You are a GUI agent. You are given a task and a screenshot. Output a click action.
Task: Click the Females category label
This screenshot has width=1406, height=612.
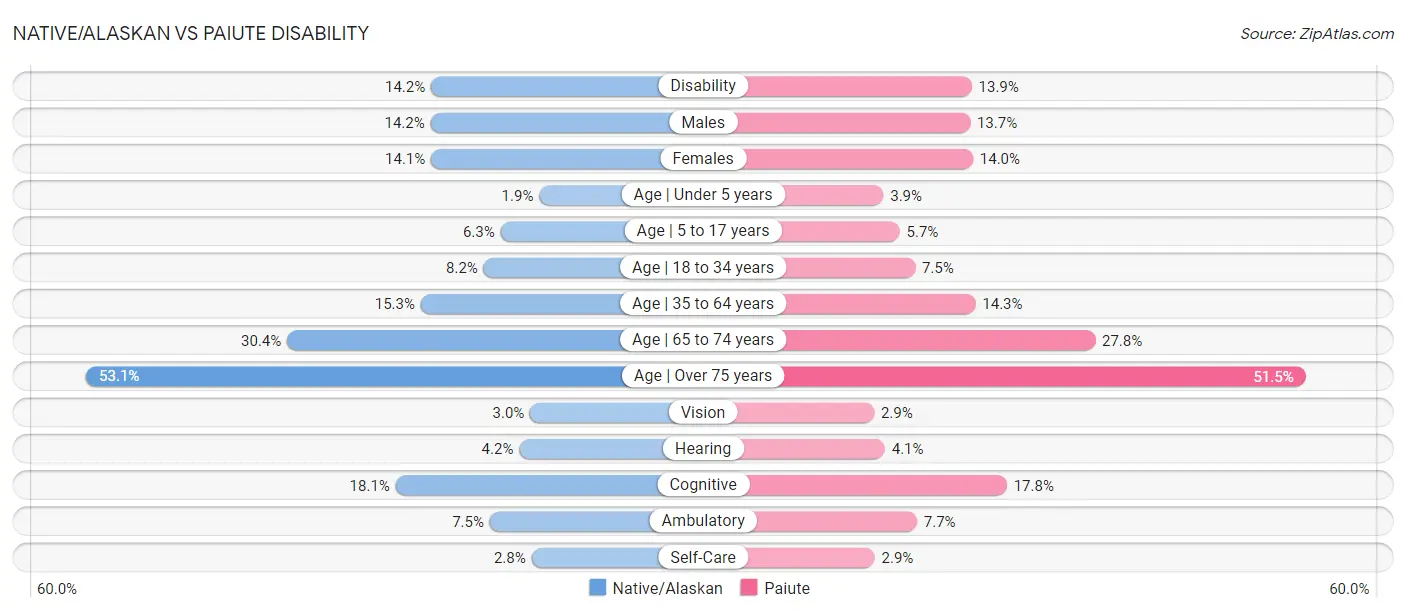pyautogui.click(x=703, y=158)
